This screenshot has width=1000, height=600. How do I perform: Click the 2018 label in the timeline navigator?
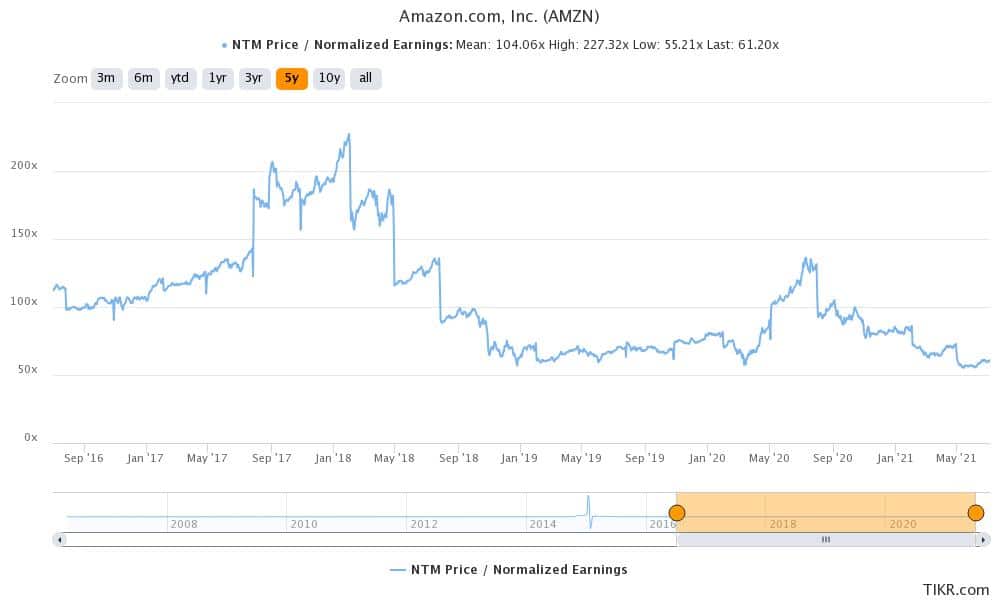point(783,523)
